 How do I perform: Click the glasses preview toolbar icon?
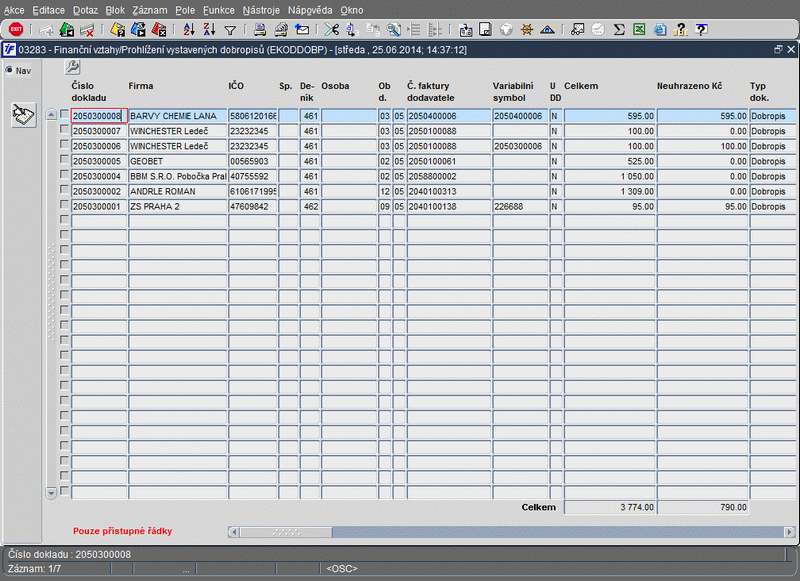[577, 30]
